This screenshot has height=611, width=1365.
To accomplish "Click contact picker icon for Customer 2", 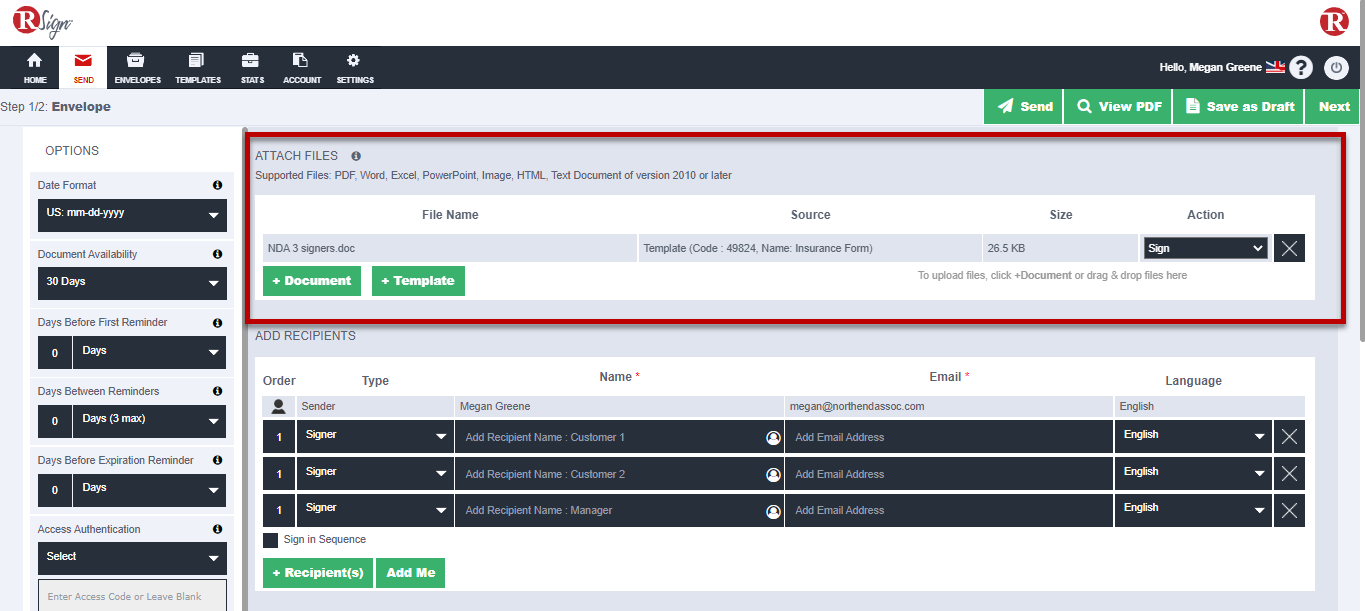I will 773,475.
